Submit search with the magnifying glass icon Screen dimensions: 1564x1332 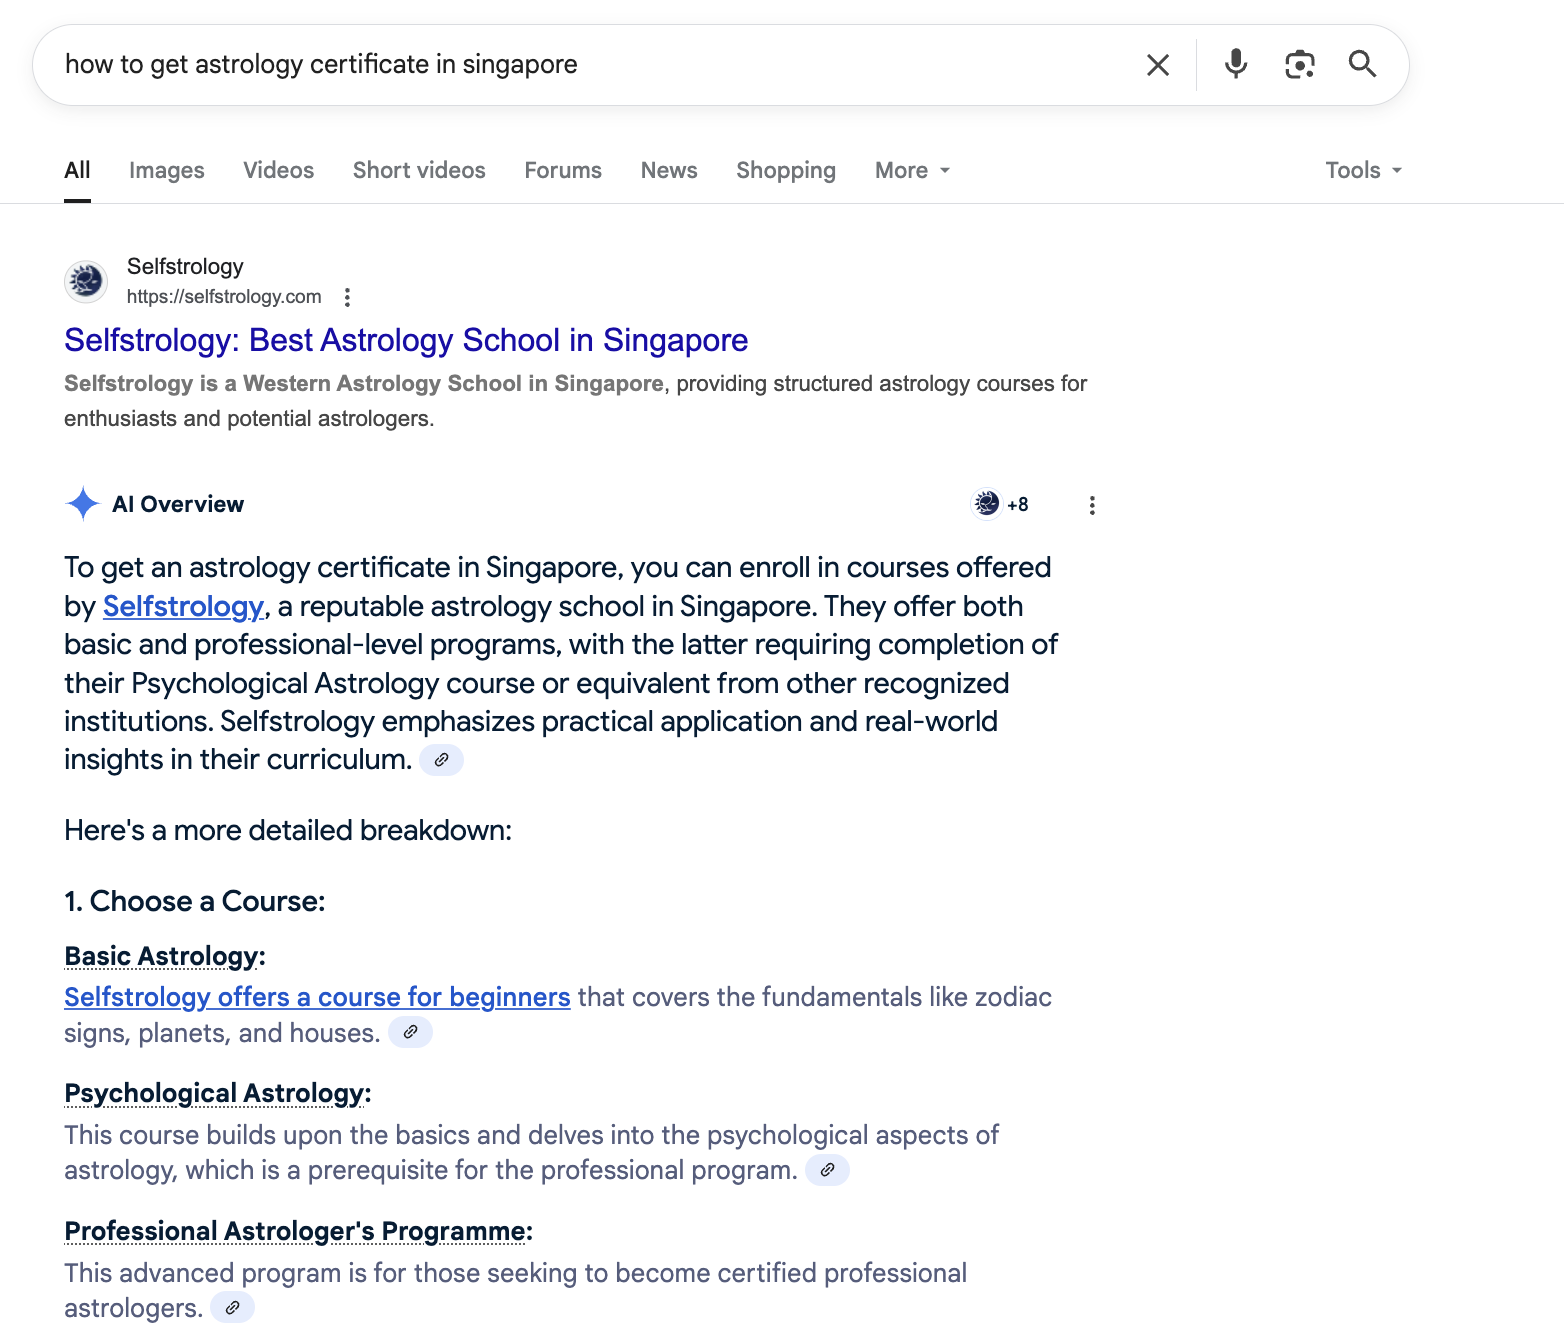[1362, 64]
